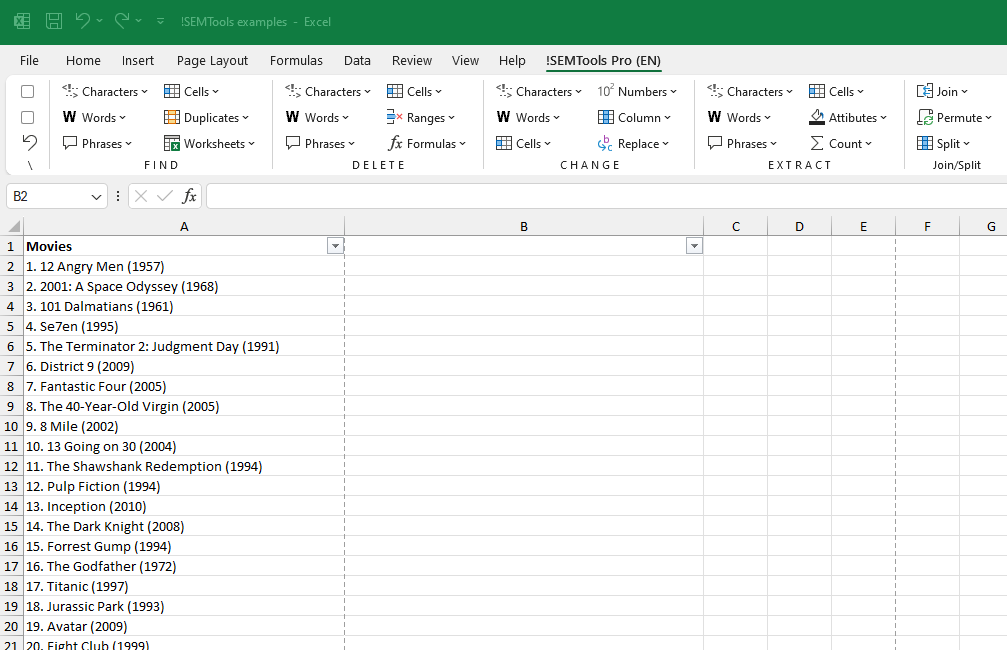Screen dimensions: 1007x650
Task: Click the Formulas tool in DELETE group
Action: pyautogui.click(x=428, y=143)
